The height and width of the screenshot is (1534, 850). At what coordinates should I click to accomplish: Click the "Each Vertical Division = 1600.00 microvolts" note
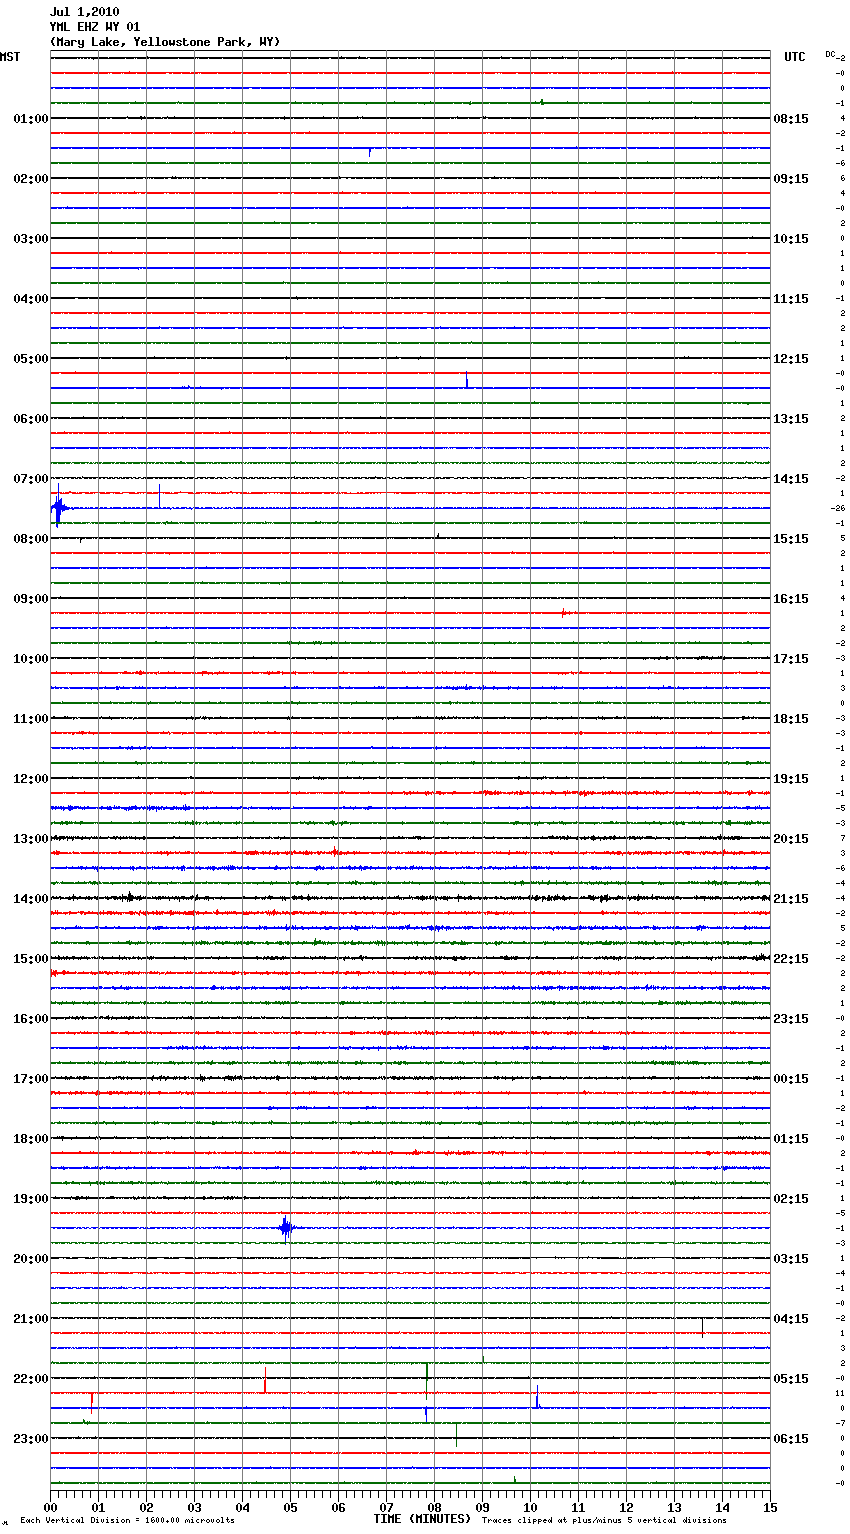[127, 1521]
